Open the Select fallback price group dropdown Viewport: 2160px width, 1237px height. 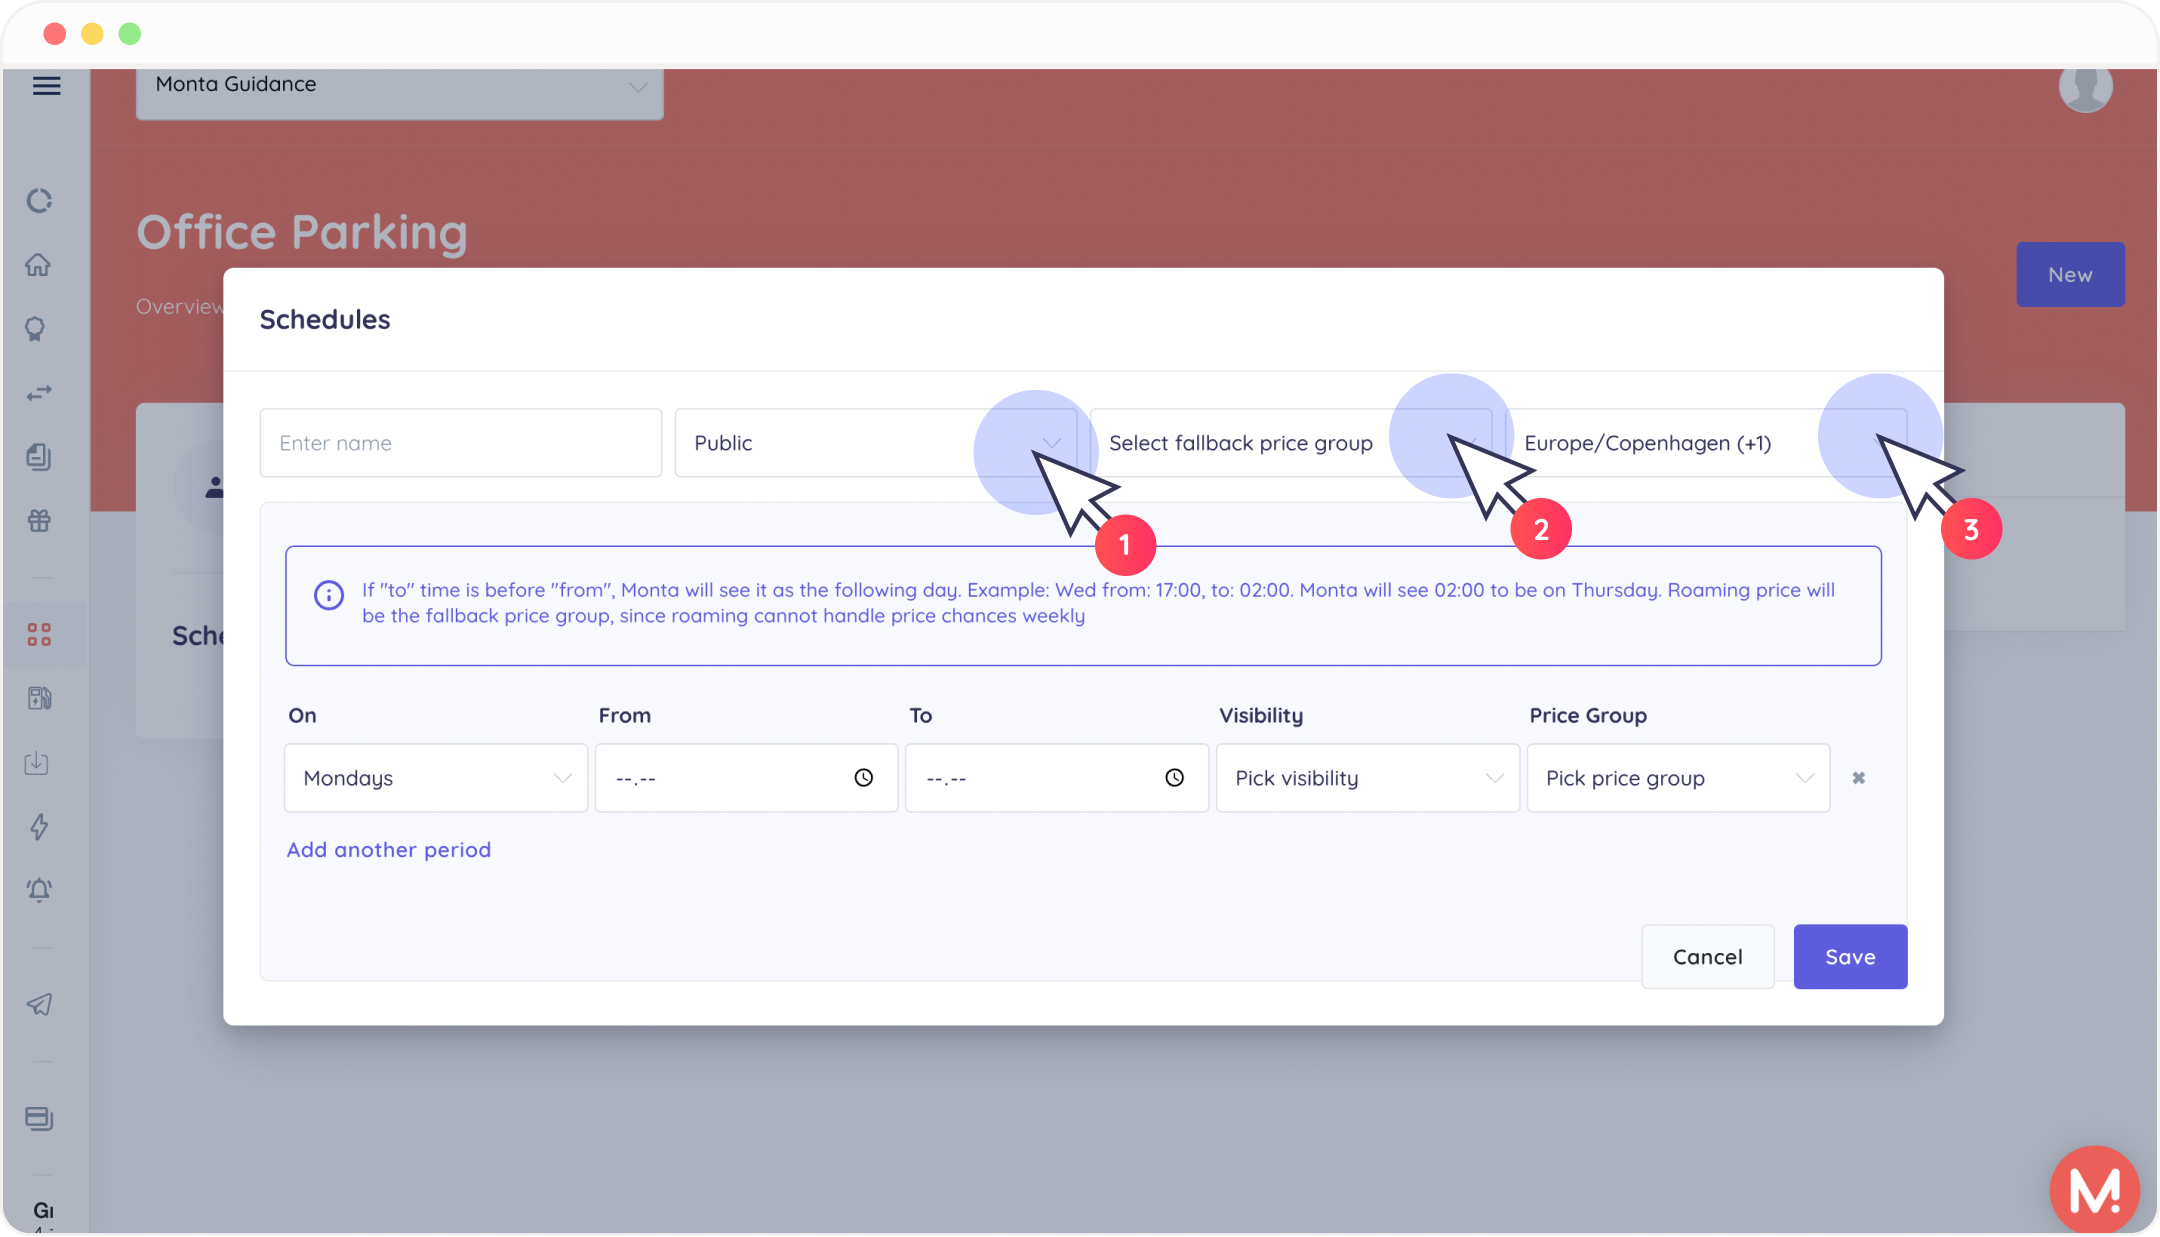1291,443
